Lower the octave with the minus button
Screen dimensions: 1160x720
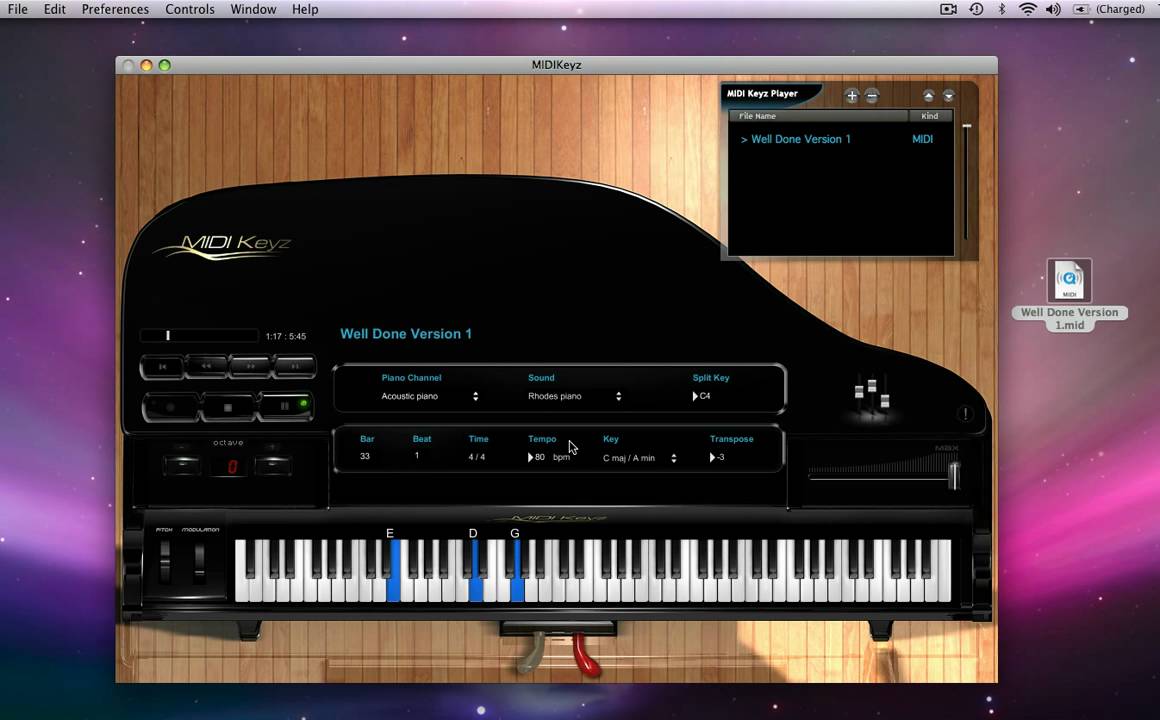click(x=182, y=465)
